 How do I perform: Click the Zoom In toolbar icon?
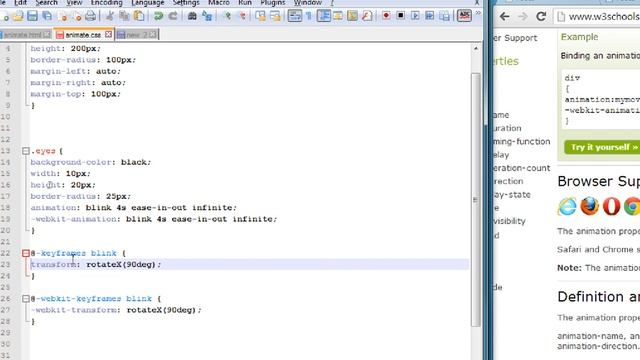point(227,16)
